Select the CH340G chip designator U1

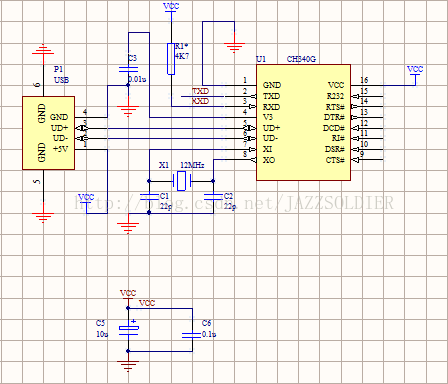(x=261, y=59)
